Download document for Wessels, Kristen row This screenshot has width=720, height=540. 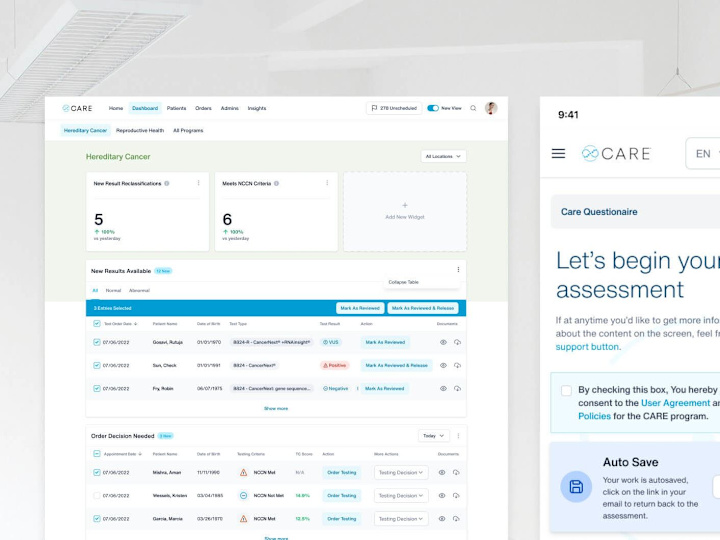[456, 495]
